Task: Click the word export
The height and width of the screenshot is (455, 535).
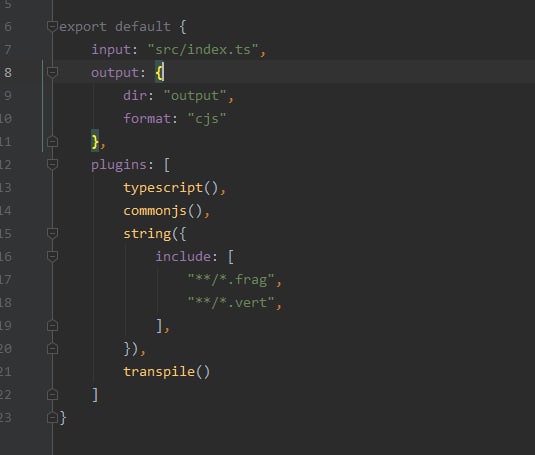Action: tap(83, 27)
